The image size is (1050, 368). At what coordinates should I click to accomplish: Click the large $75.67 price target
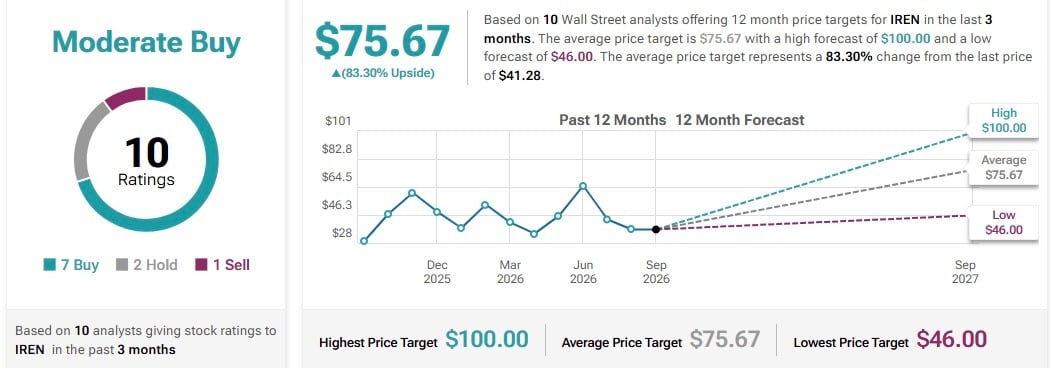pyautogui.click(x=382, y=40)
